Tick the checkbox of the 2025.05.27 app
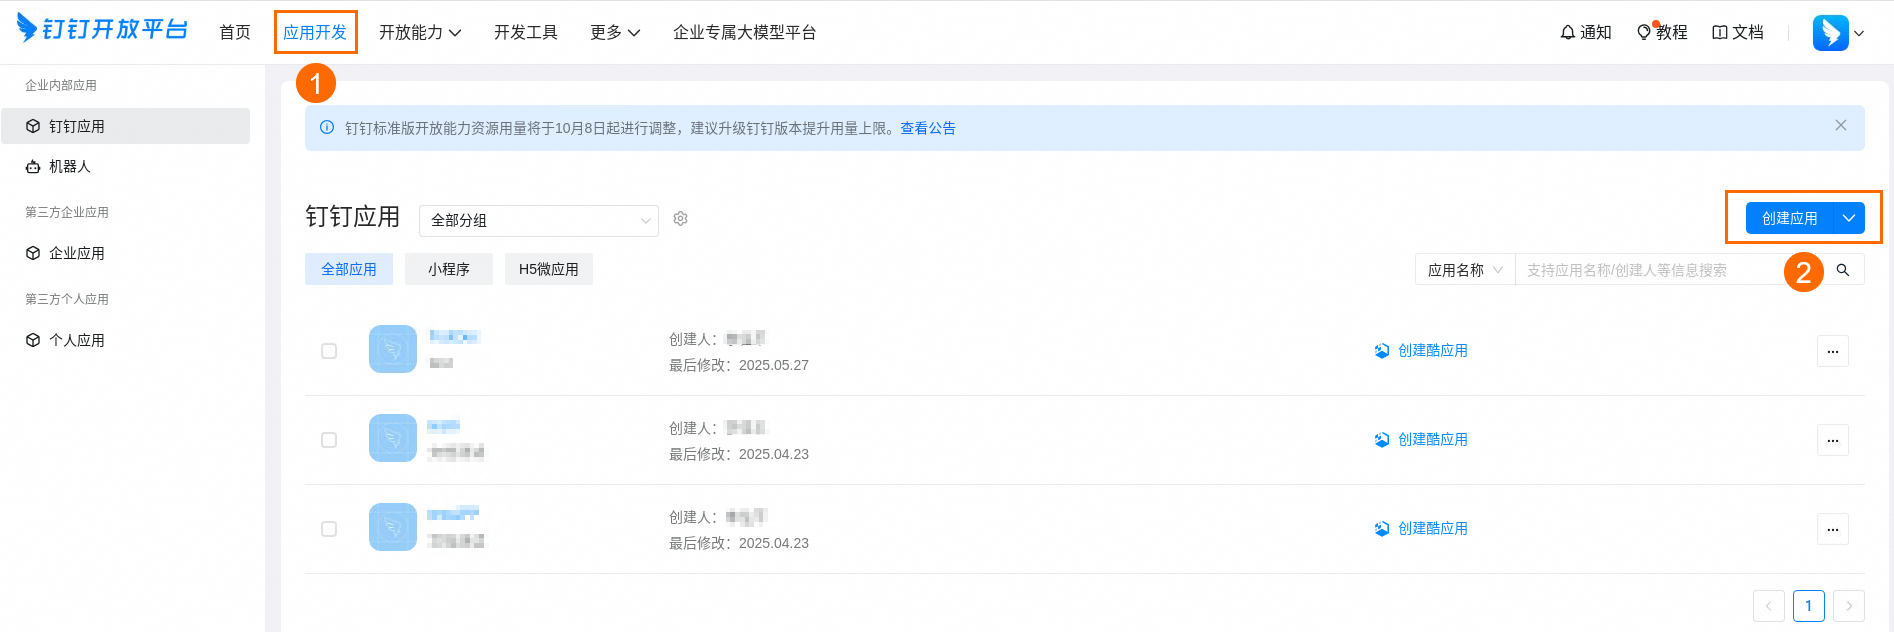Screen dimensions: 1894x632 click(x=329, y=351)
